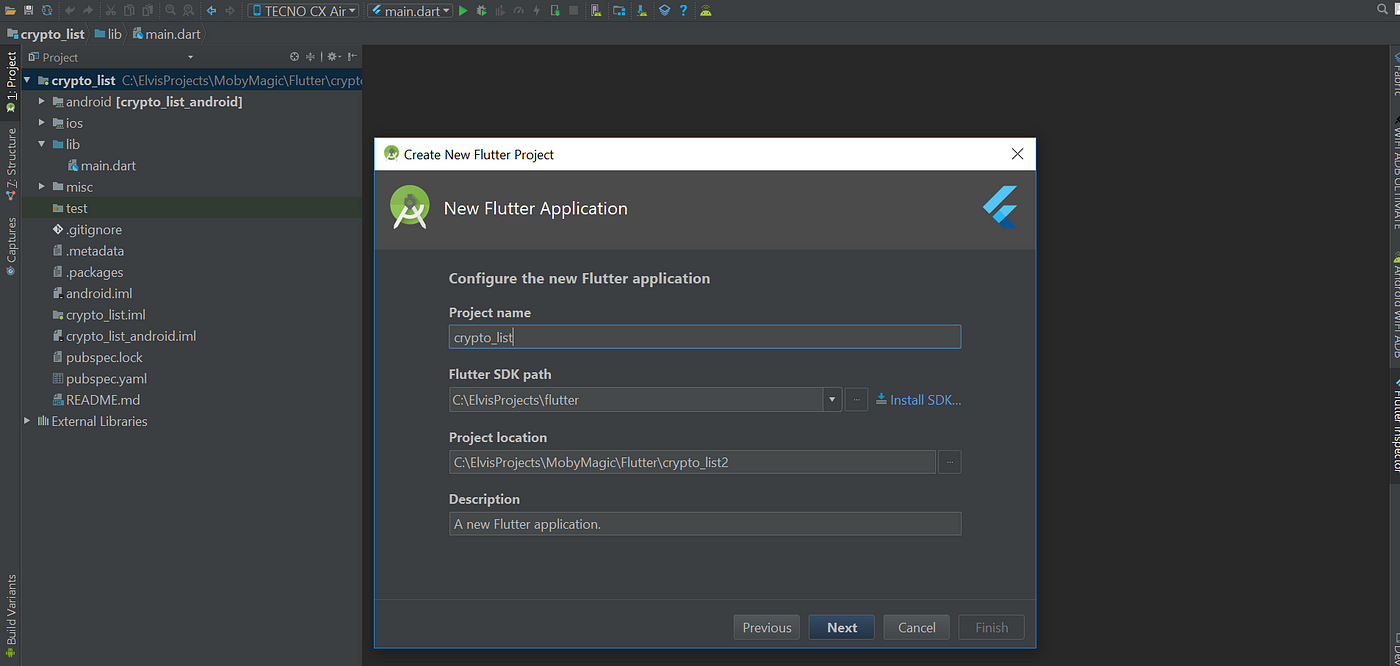
Task: Run the app with green play icon
Action: (462, 10)
